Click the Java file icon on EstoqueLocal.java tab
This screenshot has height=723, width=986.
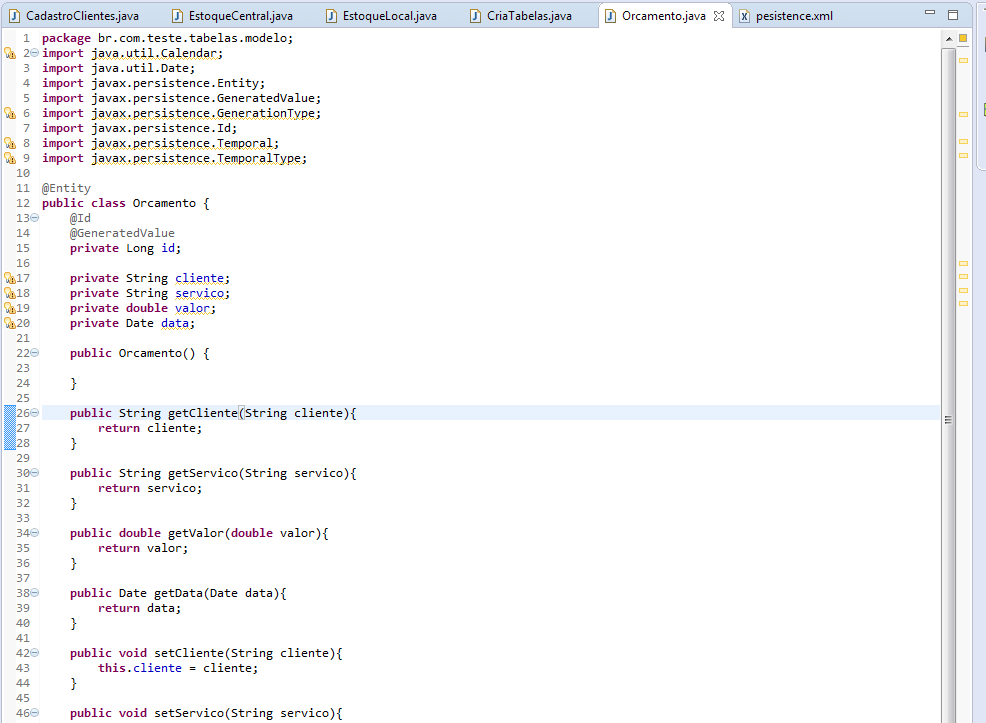pyautogui.click(x=331, y=16)
